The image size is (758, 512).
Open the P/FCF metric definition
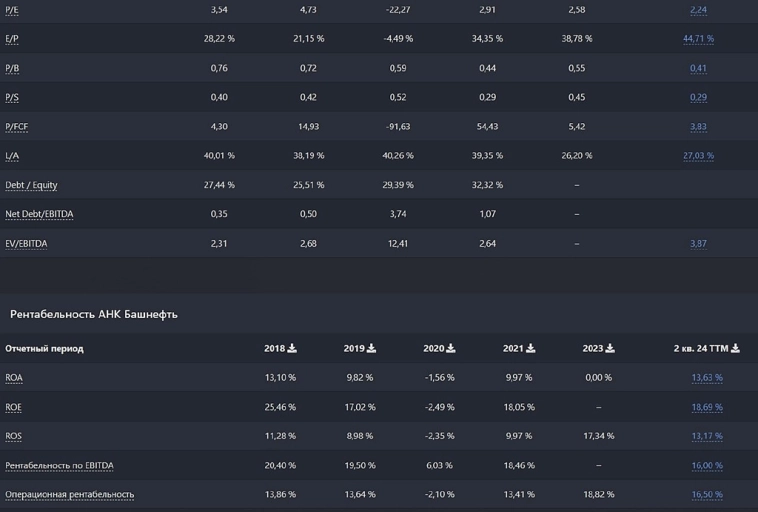[17, 127]
